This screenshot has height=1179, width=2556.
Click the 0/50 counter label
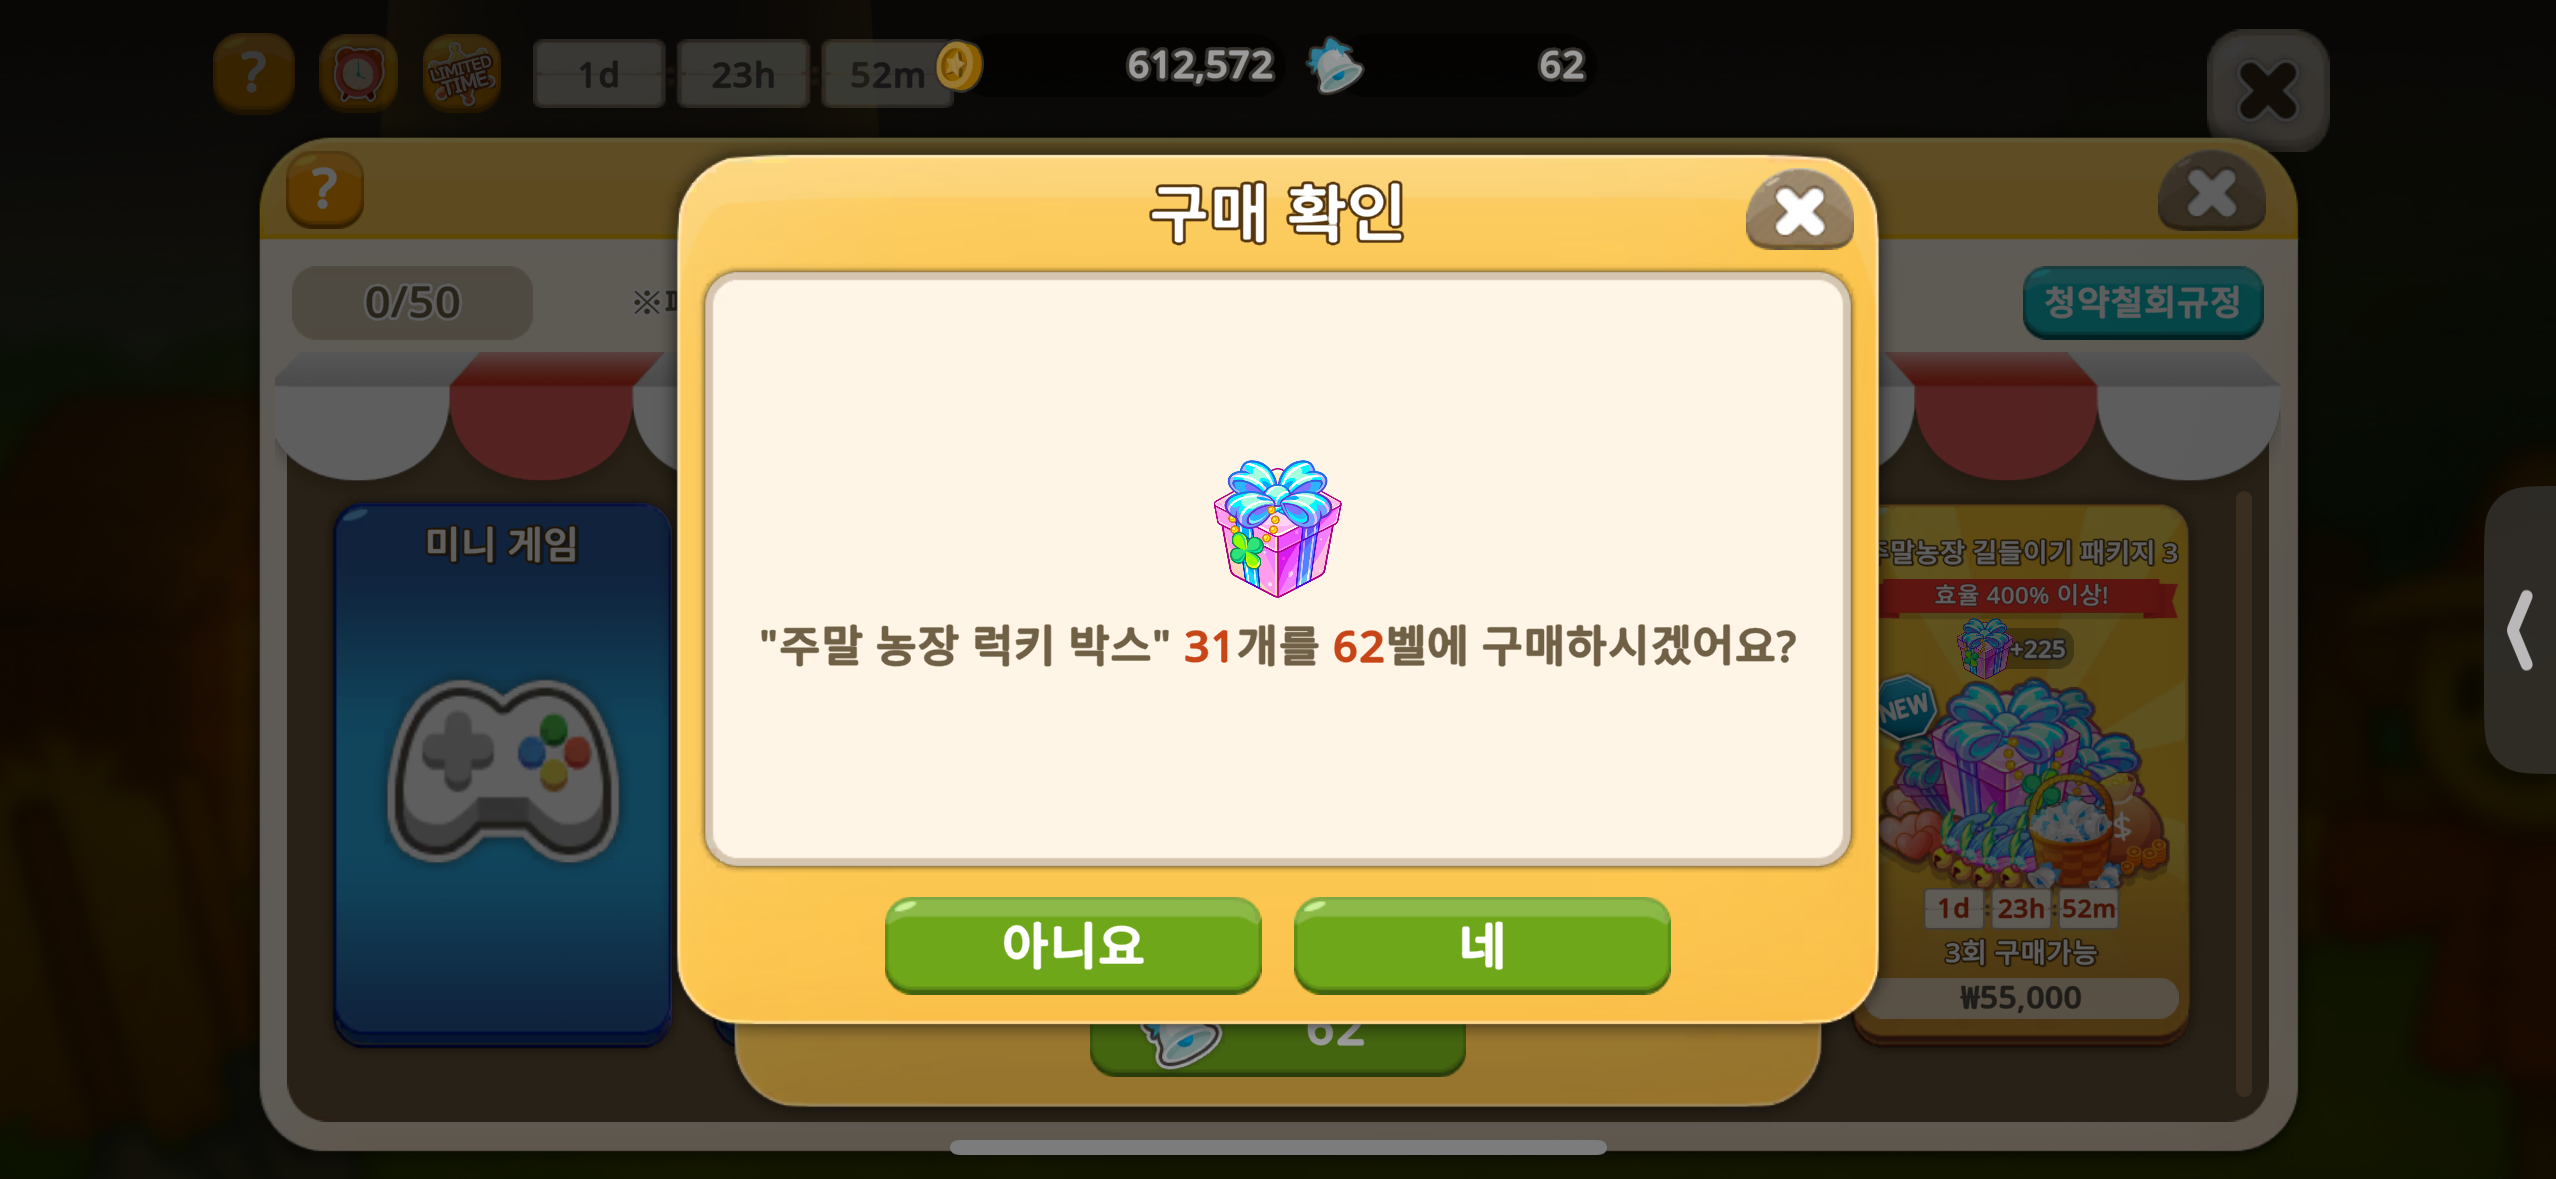(x=412, y=302)
